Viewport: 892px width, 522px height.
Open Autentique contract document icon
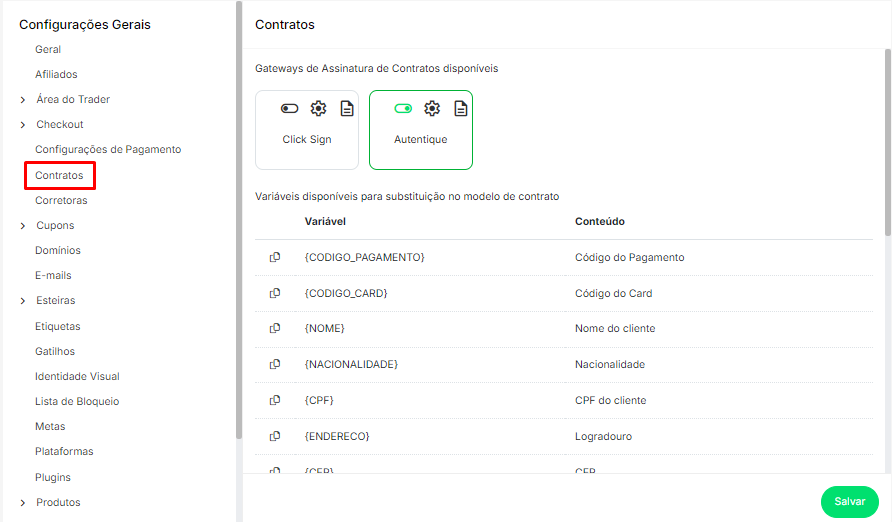point(461,109)
